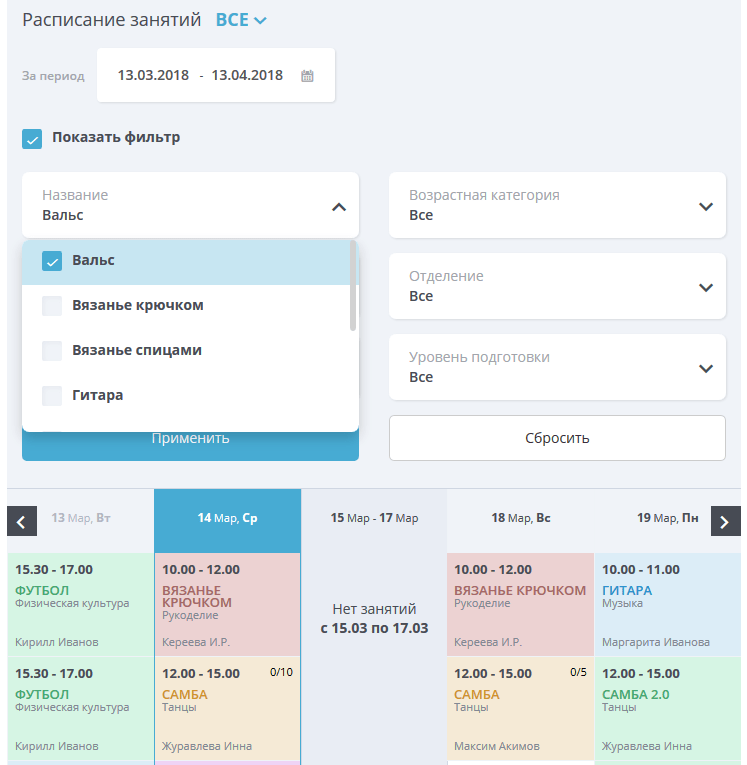Image resolution: width=747 pixels, height=765 pixels.
Task: Open the ВСЕ schedule type selector
Action: coord(241,20)
